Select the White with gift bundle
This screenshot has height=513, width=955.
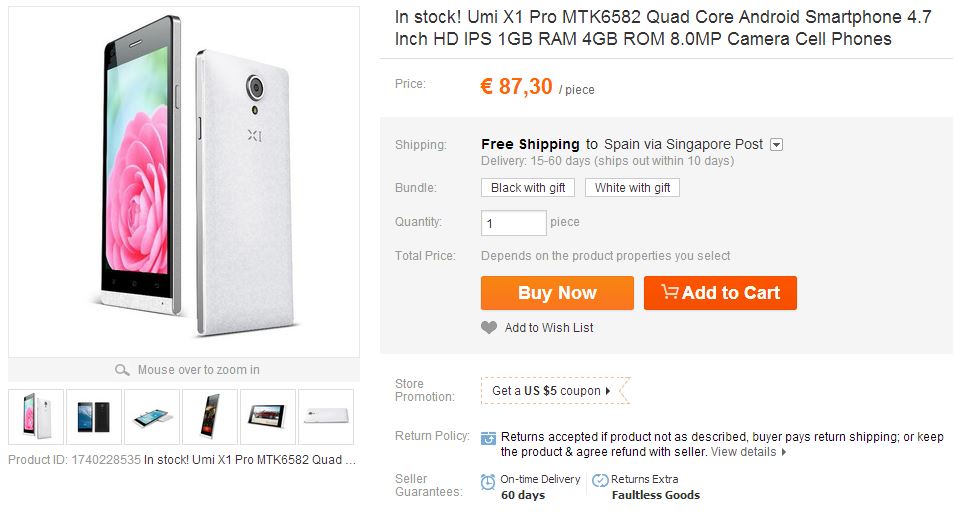tap(632, 188)
